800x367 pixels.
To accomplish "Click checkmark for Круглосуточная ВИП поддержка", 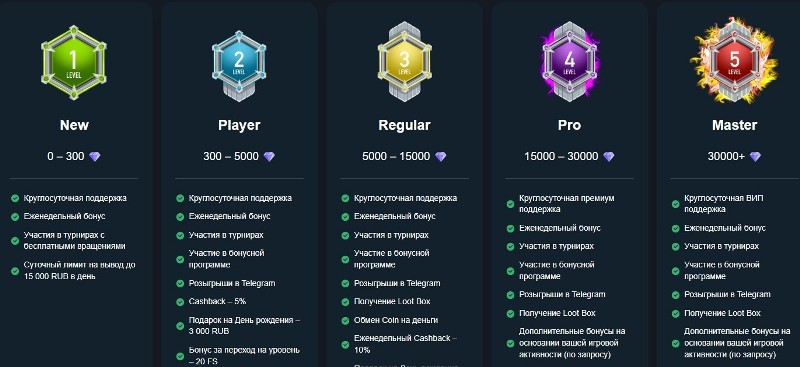I will click(676, 204).
